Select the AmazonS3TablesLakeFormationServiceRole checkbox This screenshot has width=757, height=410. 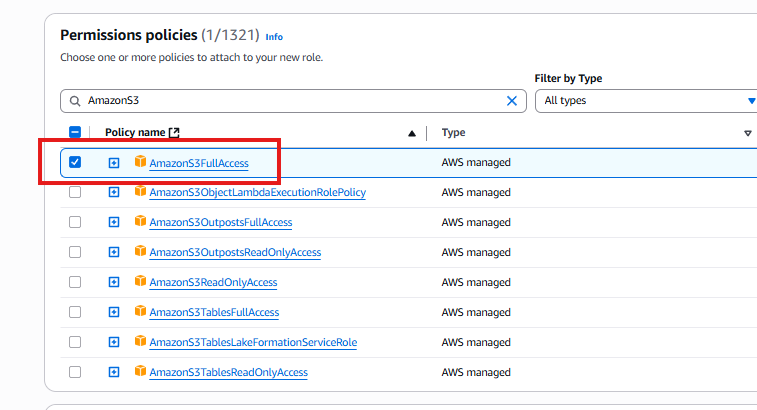pyautogui.click(x=75, y=342)
